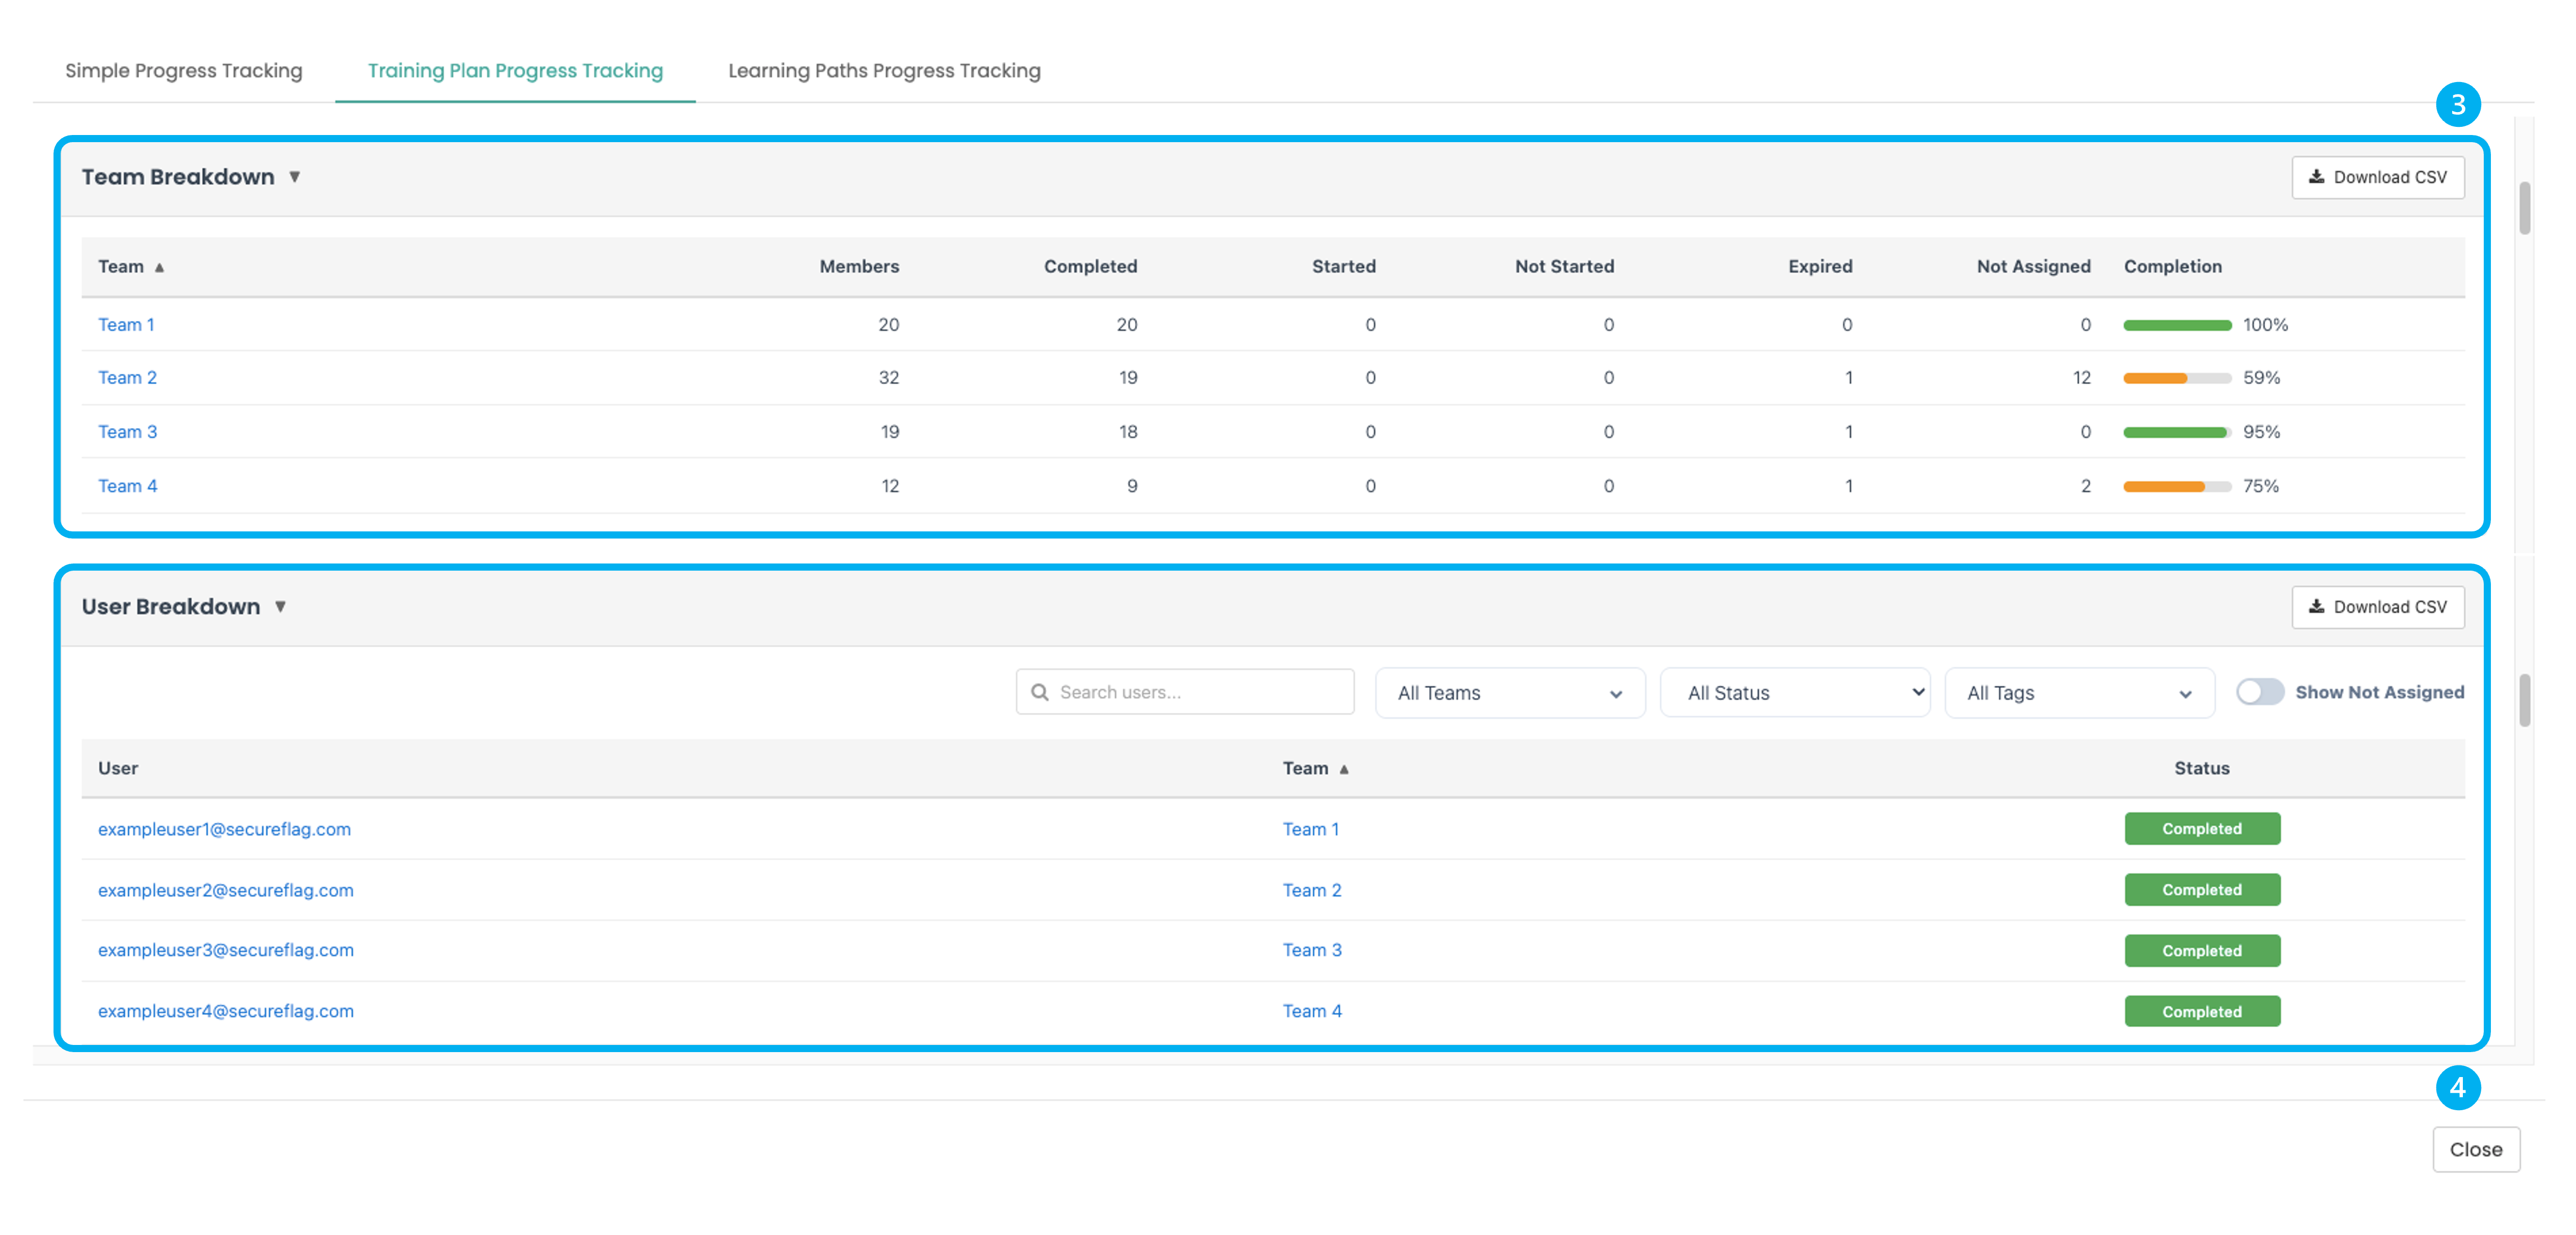Screen dimensions: 2576x1235
Task: Open the All Teams dropdown
Action: (1509, 693)
